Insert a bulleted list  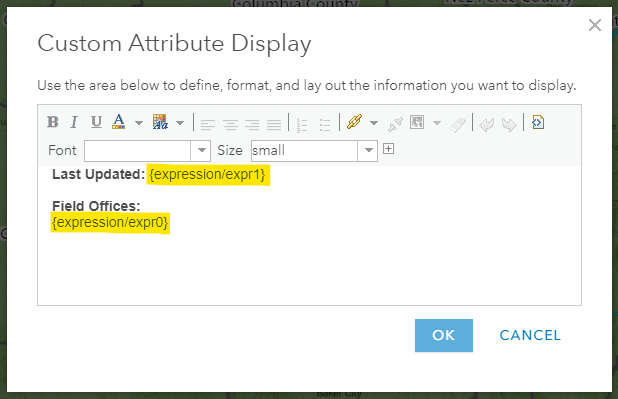(325, 125)
